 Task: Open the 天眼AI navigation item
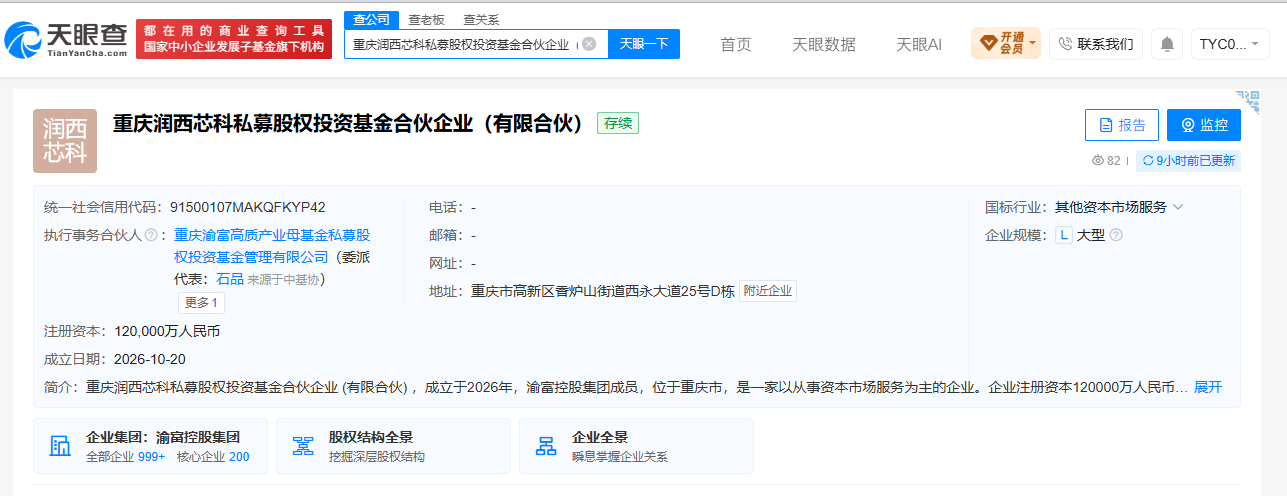tap(919, 44)
